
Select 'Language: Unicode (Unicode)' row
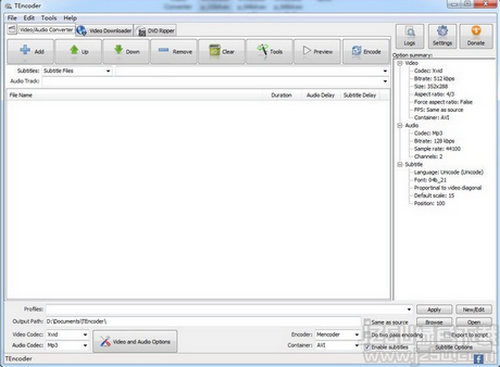448,172
